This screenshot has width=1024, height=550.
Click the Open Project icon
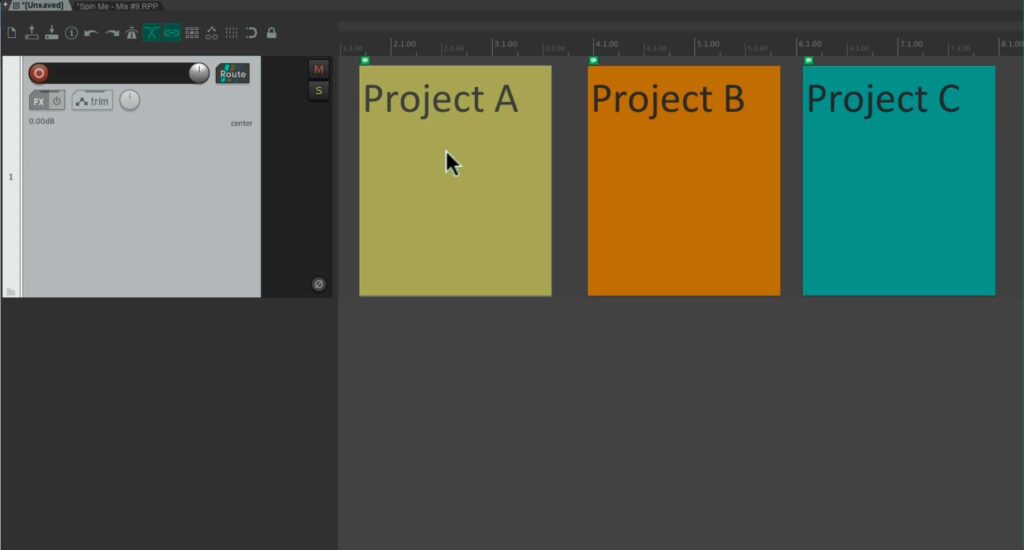(31, 33)
